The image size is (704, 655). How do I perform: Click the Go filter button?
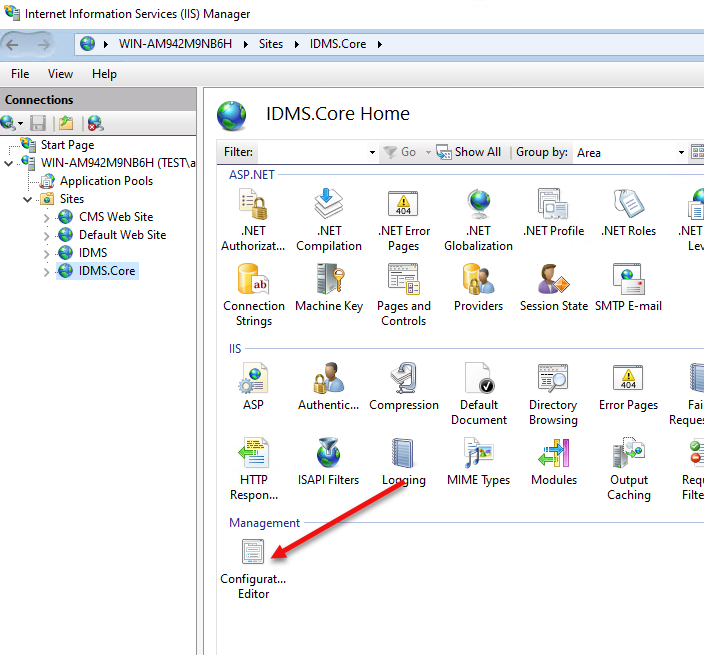[x=400, y=152]
